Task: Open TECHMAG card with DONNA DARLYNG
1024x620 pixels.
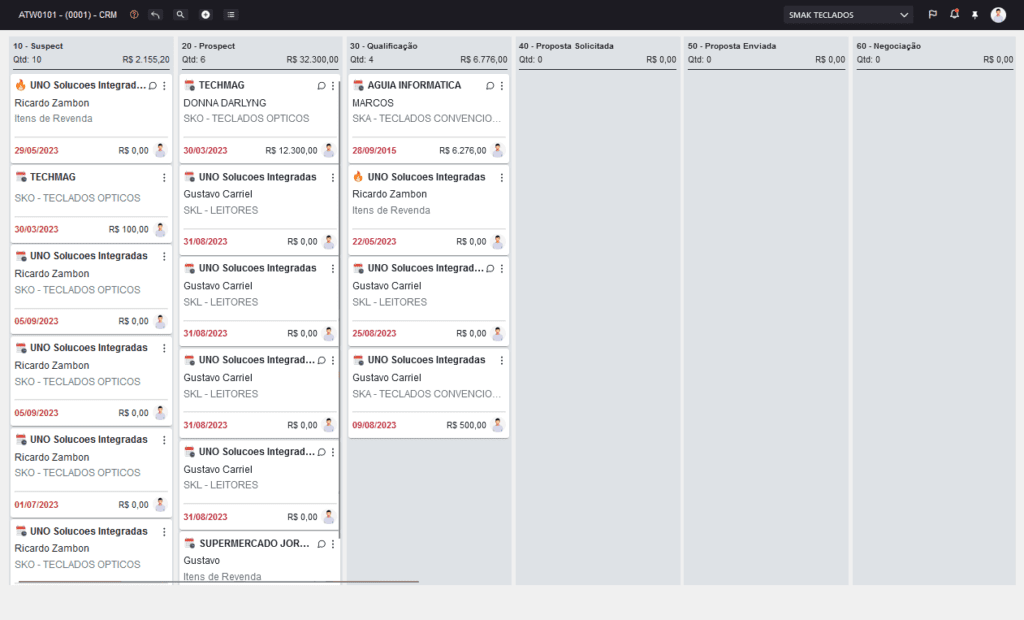Action: [x=221, y=86]
